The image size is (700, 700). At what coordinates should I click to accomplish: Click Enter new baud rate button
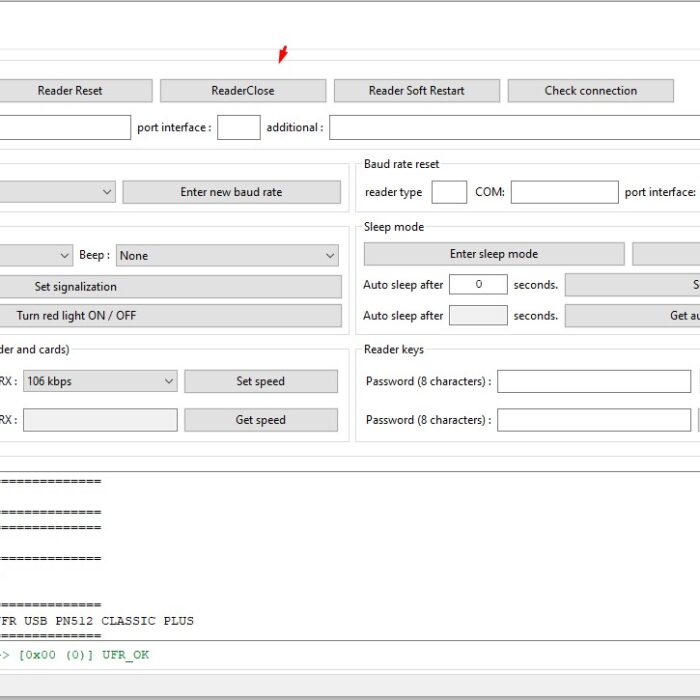[x=231, y=192]
